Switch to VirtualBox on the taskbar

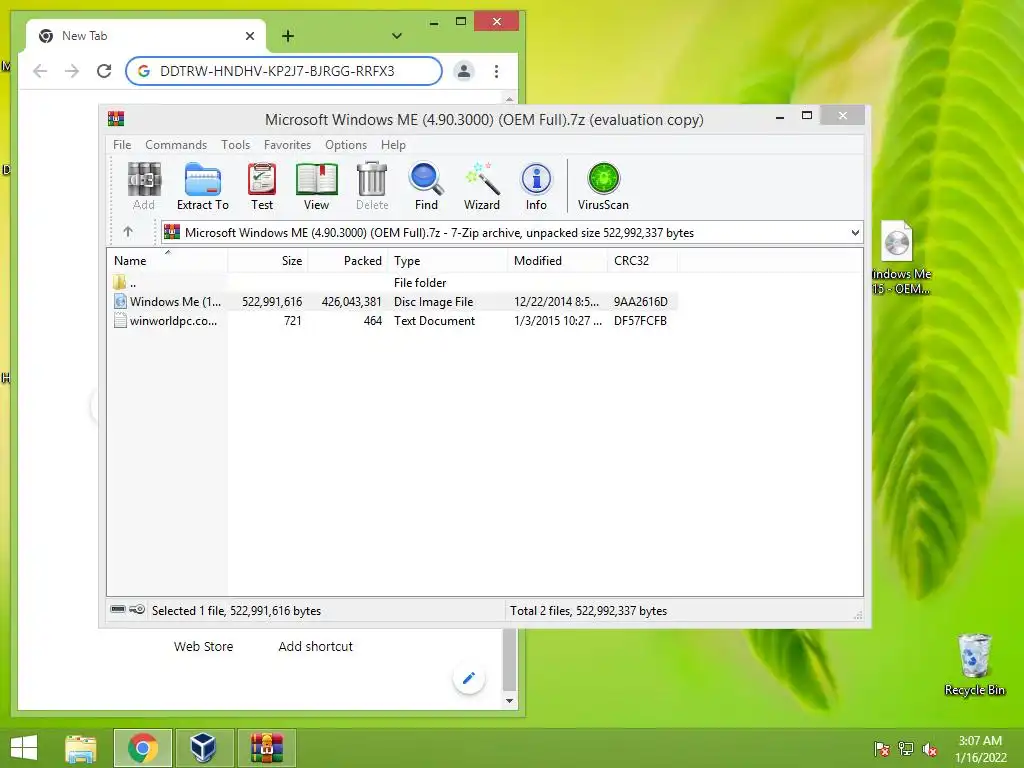tap(203, 748)
